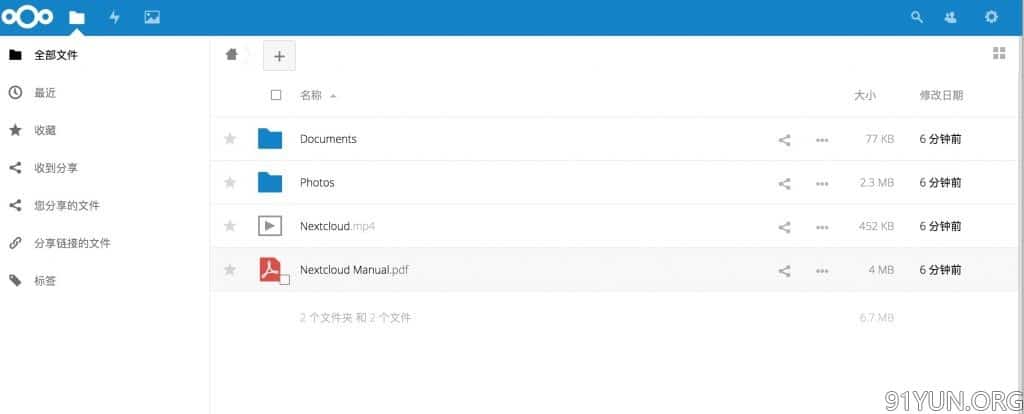The width and height of the screenshot is (1024, 414).
Task: Open more actions for Nextcloud.mp4
Action: pyautogui.click(x=822, y=227)
